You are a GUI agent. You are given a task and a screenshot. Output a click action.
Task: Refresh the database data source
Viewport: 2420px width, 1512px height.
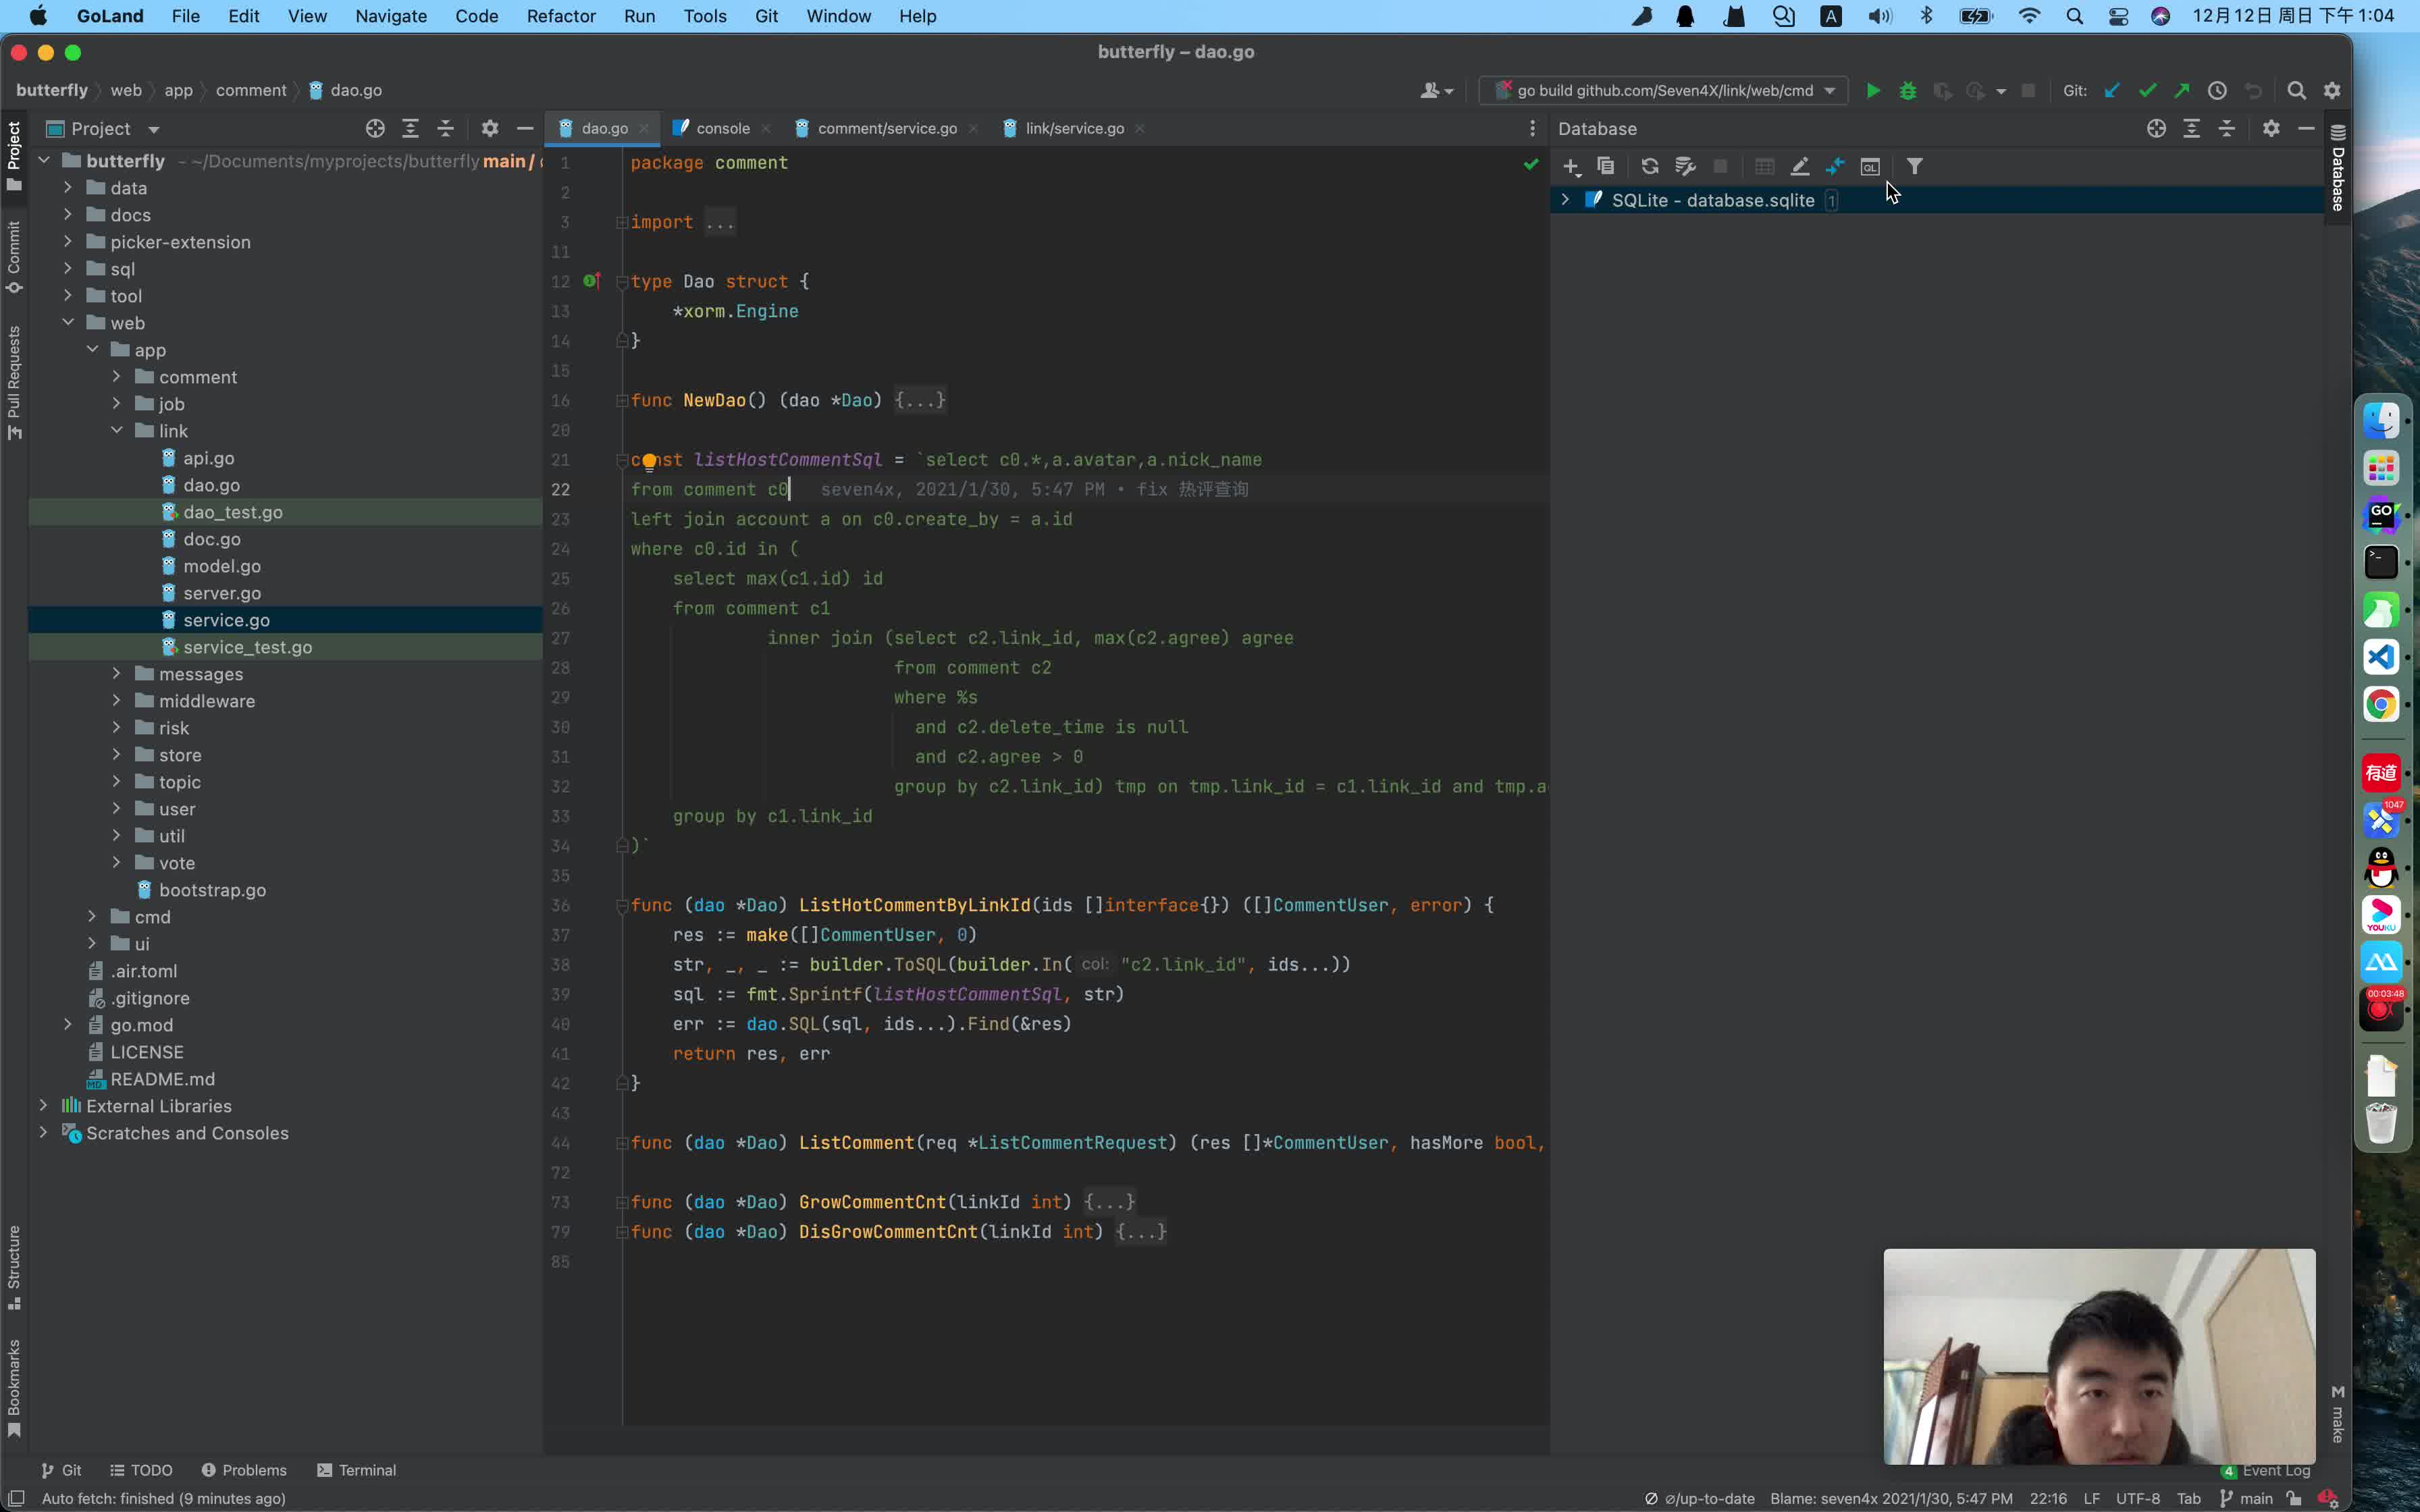[1649, 167]
